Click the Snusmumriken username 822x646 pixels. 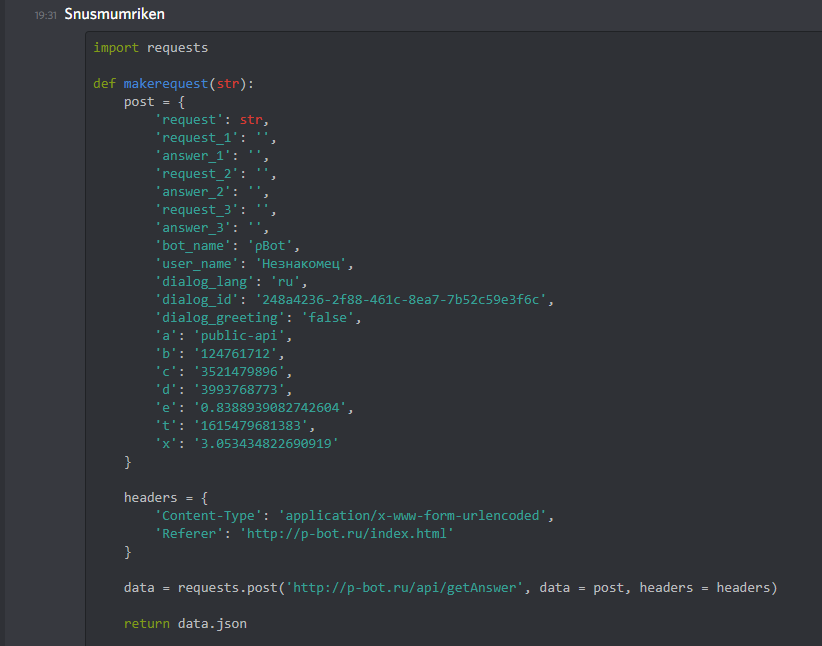tap(114, 15)
